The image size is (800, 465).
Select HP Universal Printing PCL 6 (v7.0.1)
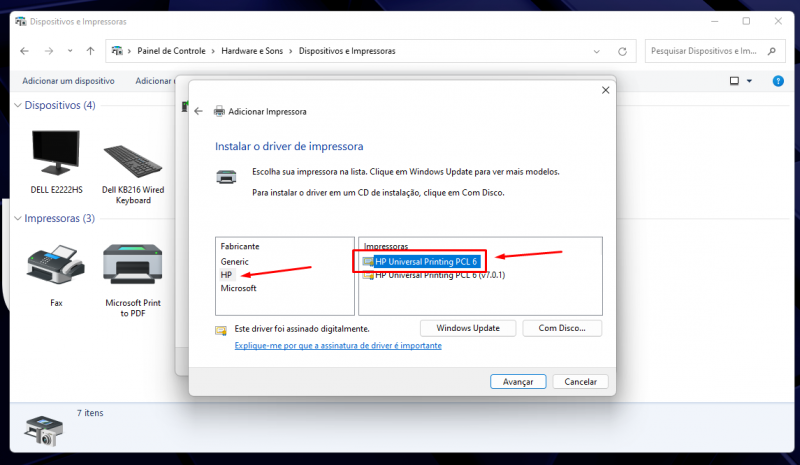pos(440,275)
